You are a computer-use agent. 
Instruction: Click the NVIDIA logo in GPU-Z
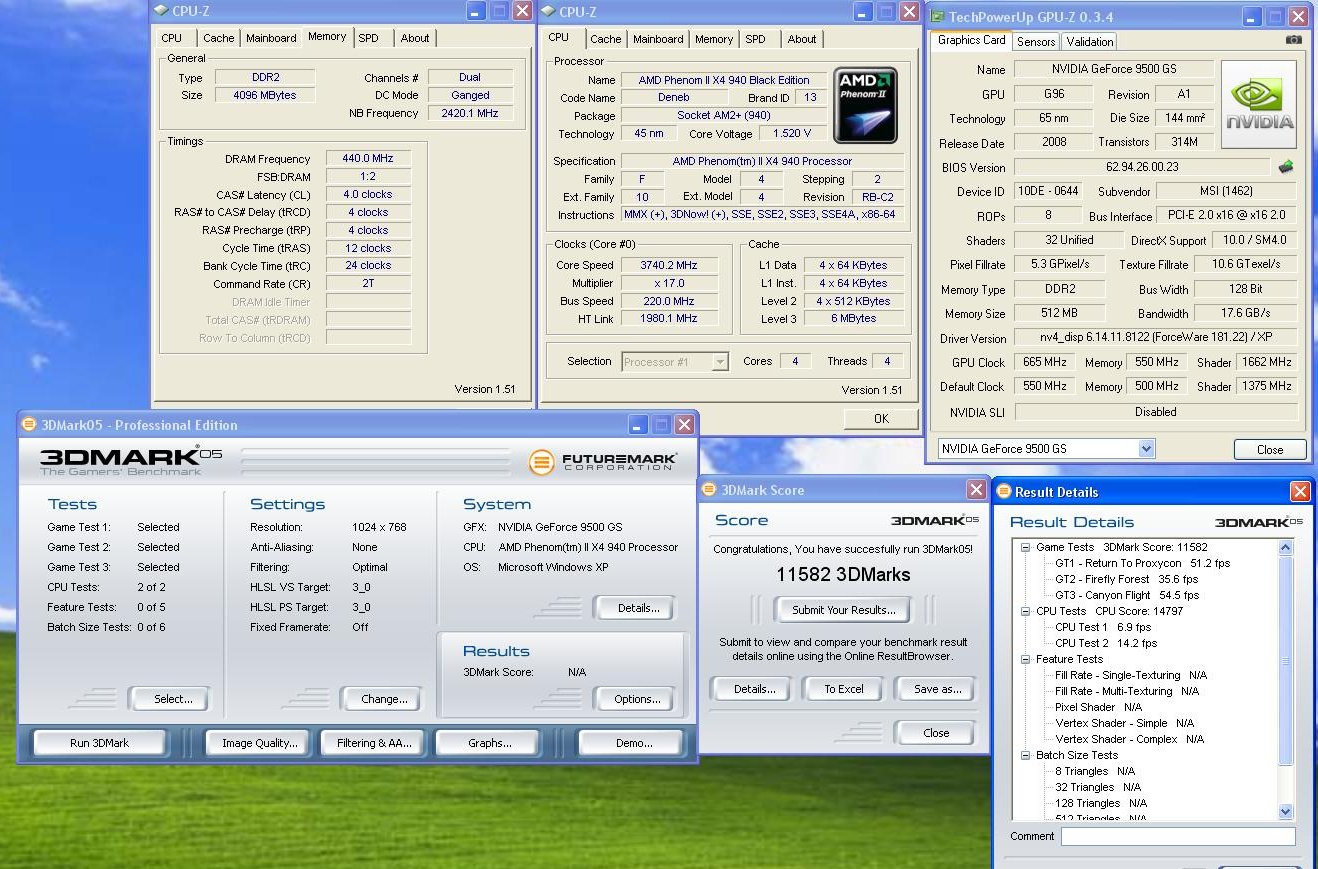click(x=1259, y=105)
